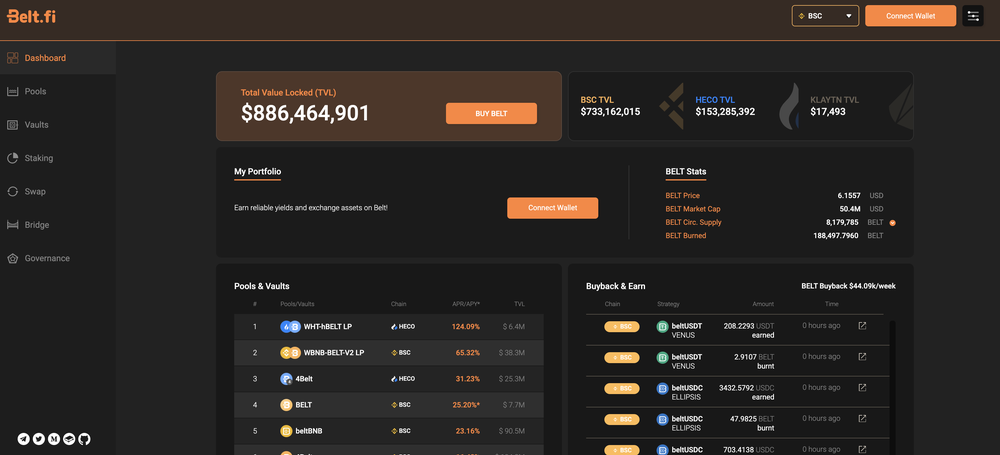The height and width of the screenshot is (455, 1000).
Task: Click beltUSDT icon in 208.2293 earned row
Action: [663, 327]
